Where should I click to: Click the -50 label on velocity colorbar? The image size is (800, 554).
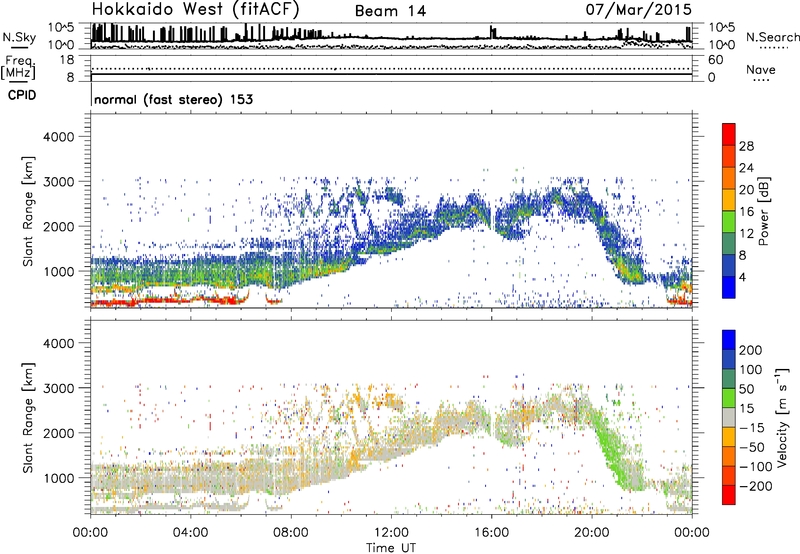click(x=751, y=447)
